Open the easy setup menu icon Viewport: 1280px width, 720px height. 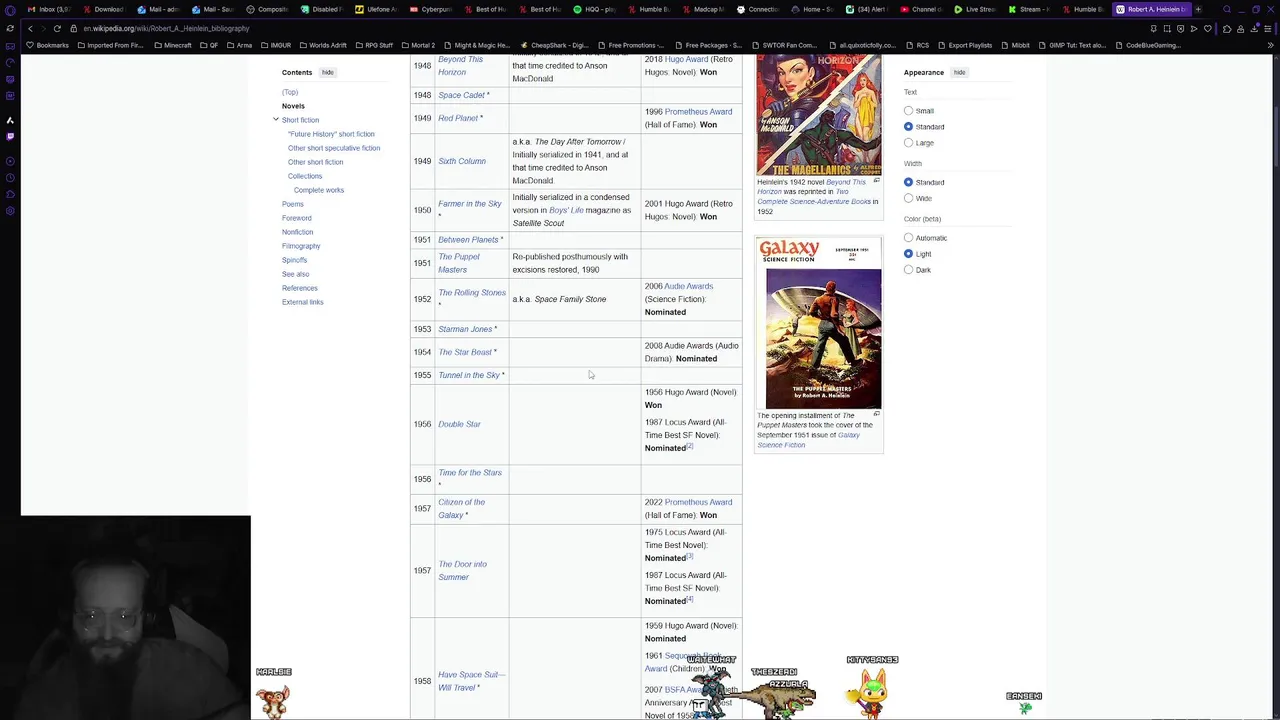1269,28
